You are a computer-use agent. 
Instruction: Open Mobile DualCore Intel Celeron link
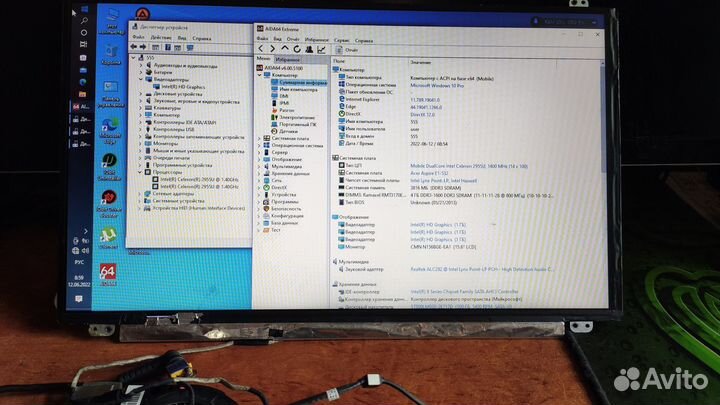tap(469, 166)
